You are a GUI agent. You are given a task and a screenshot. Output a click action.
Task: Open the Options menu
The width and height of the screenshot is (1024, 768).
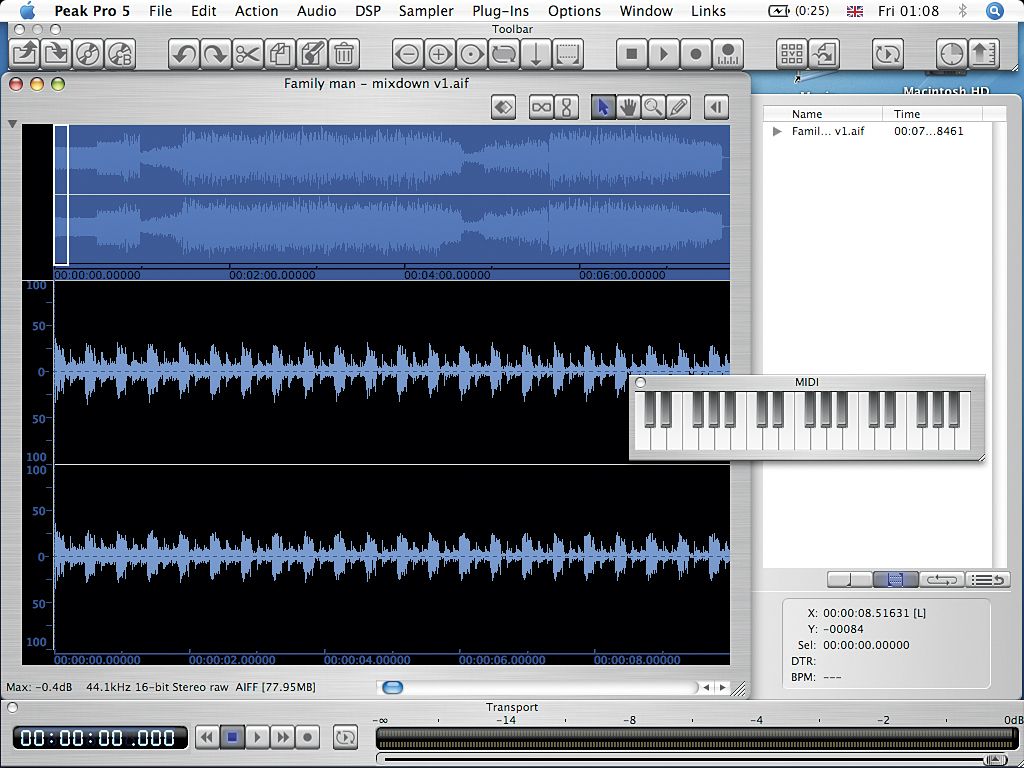point(574,11)
